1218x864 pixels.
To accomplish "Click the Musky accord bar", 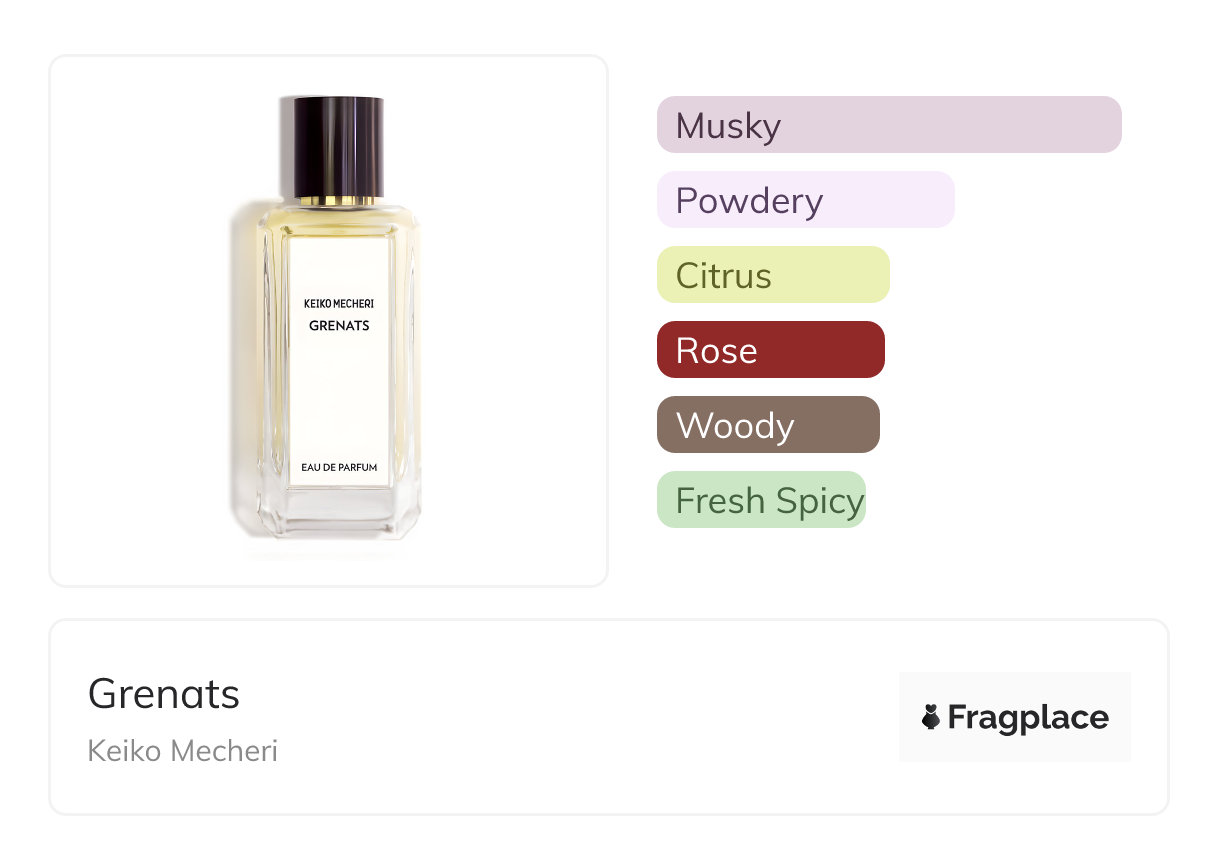I will click(x=889, y=125).
